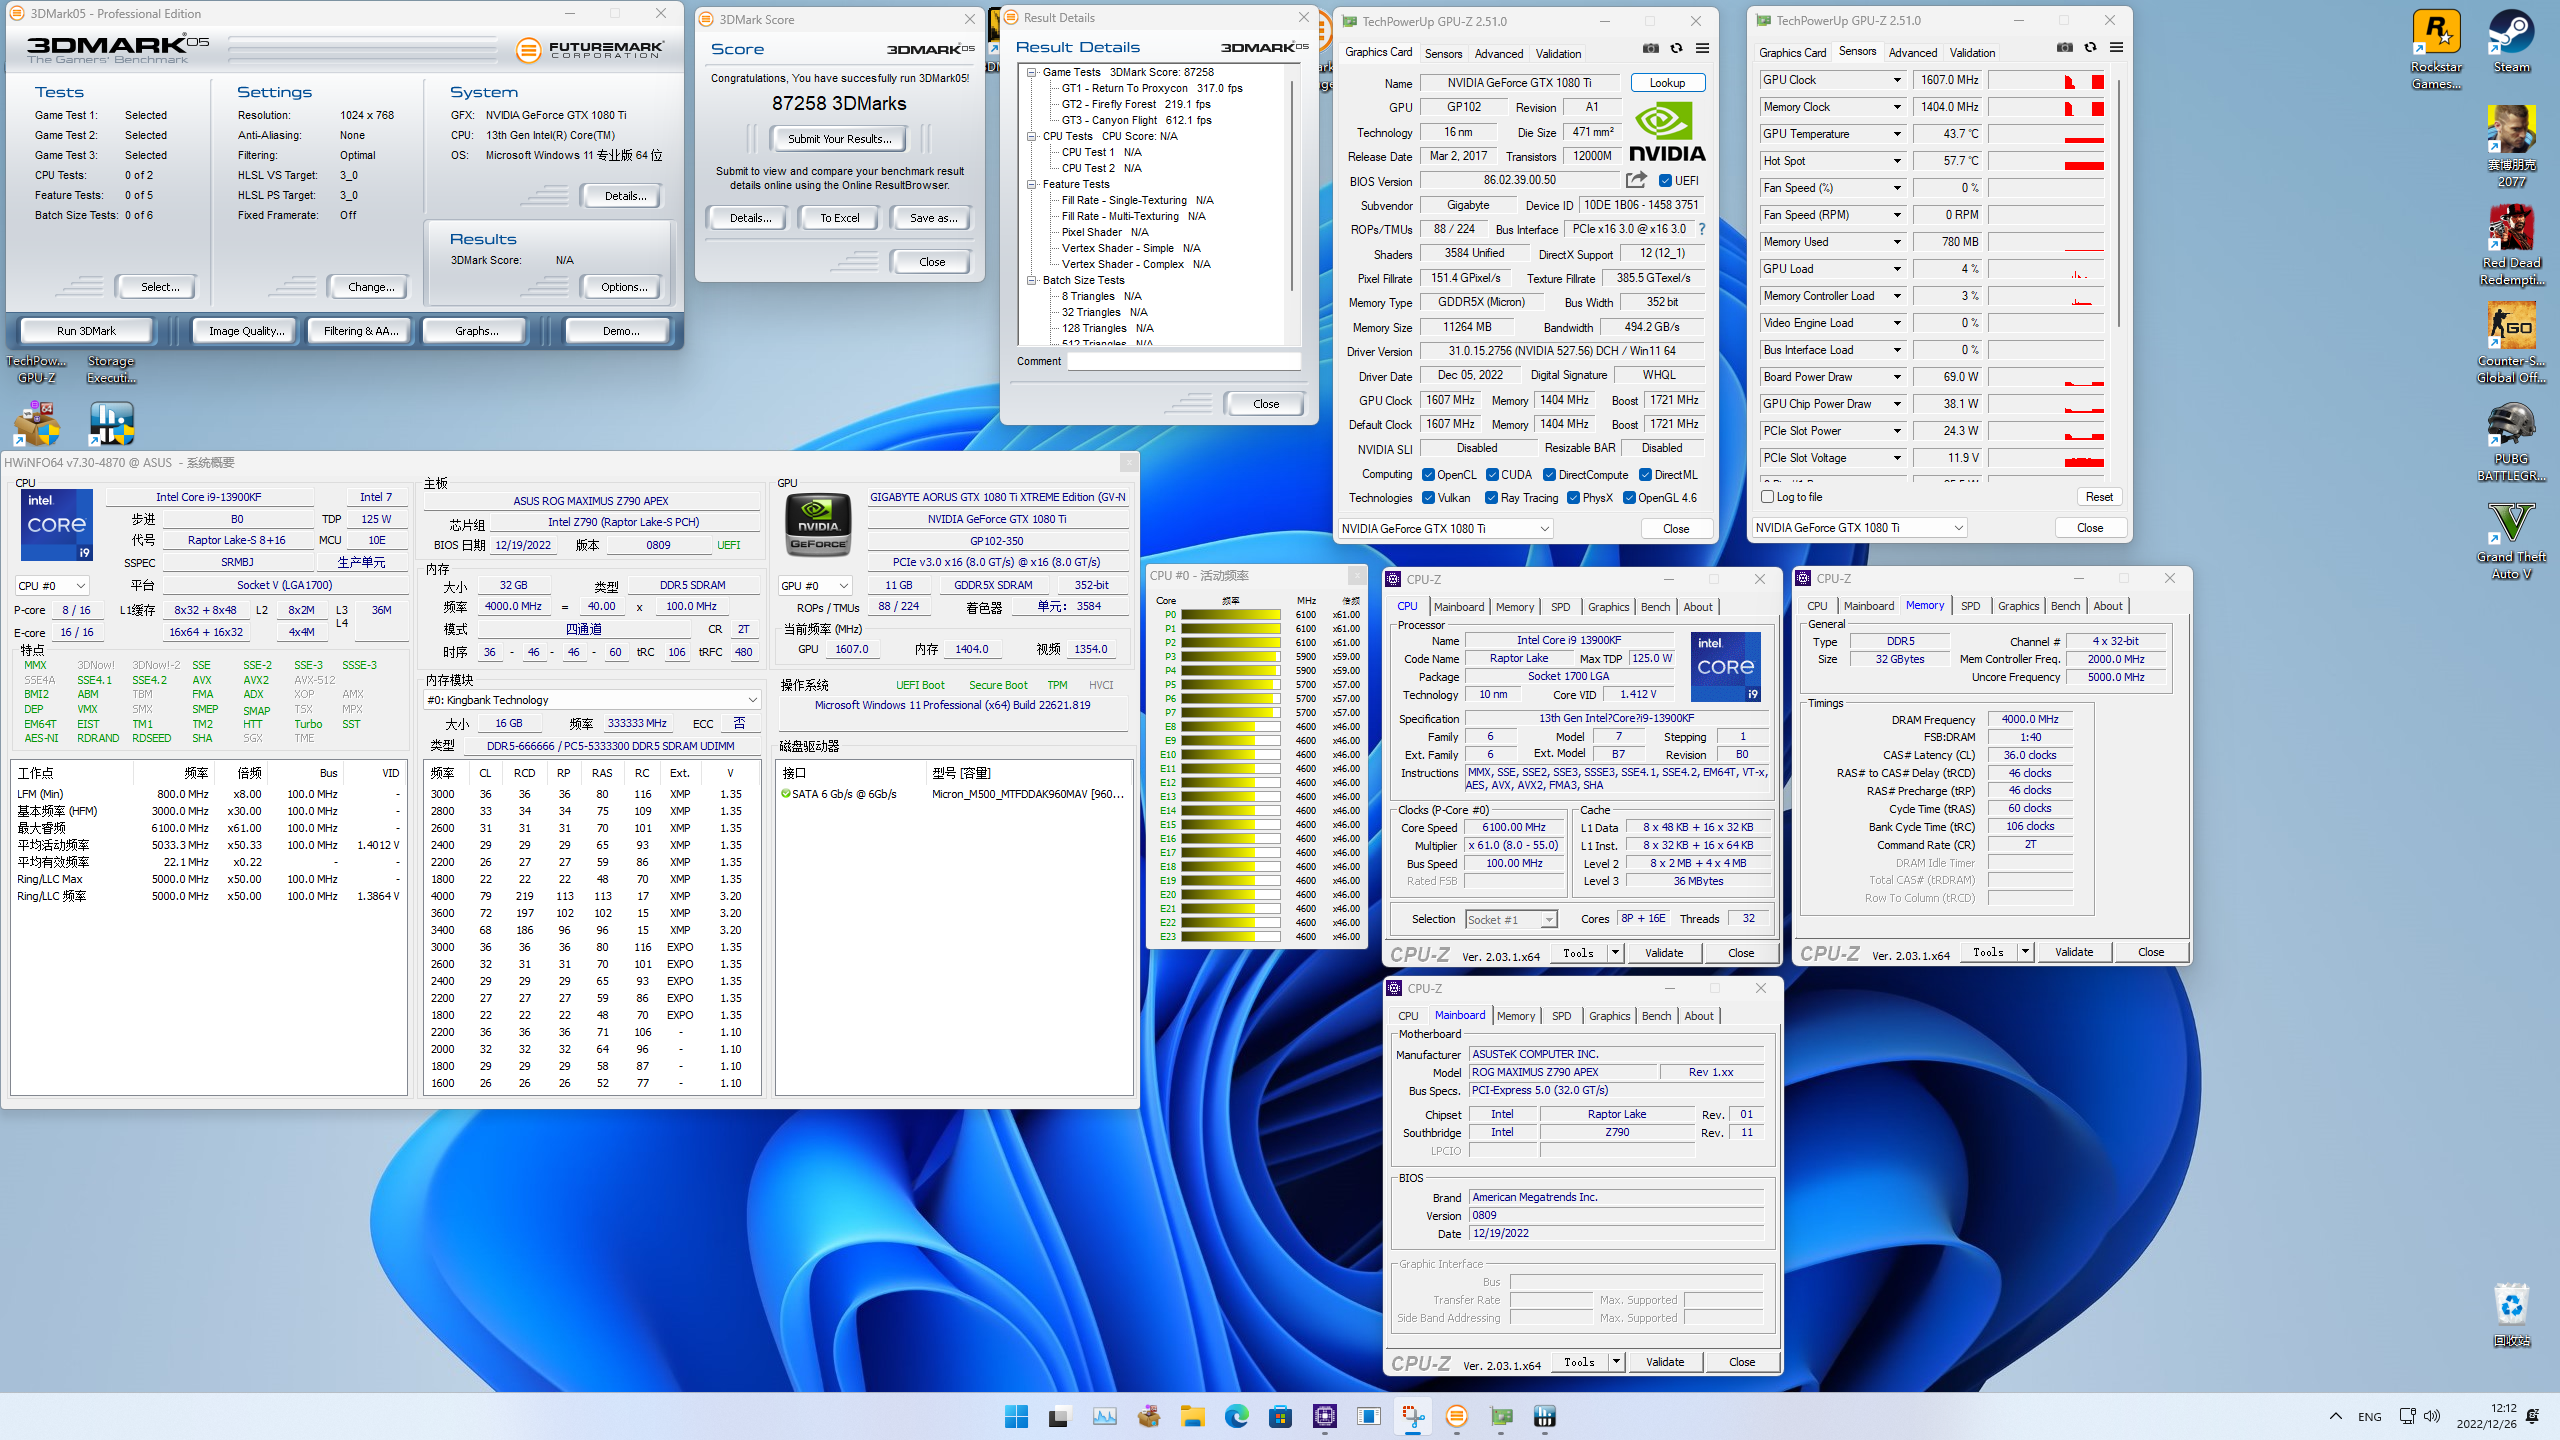Click the NVIDIA logo in GPU-Z
The width and height of the screenshot is (2560, 1440).
tap(1667, 132)
